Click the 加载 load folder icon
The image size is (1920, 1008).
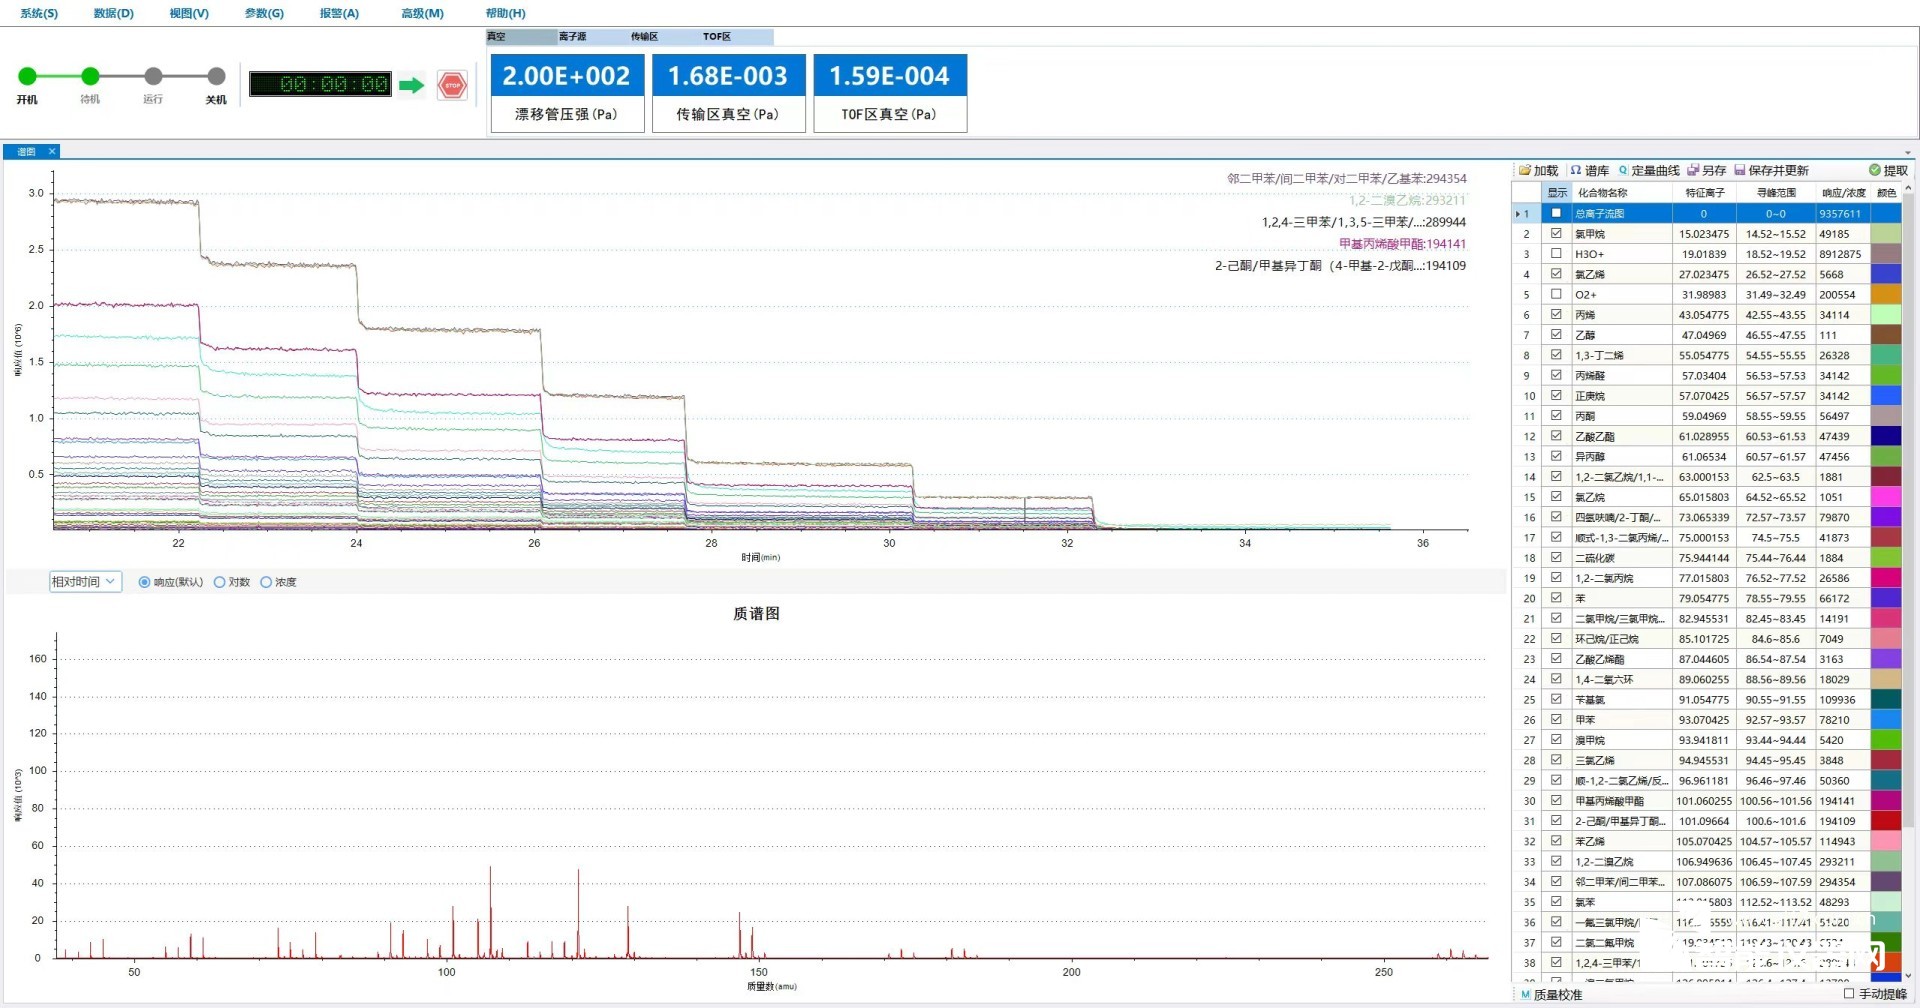click(1525, 170)
